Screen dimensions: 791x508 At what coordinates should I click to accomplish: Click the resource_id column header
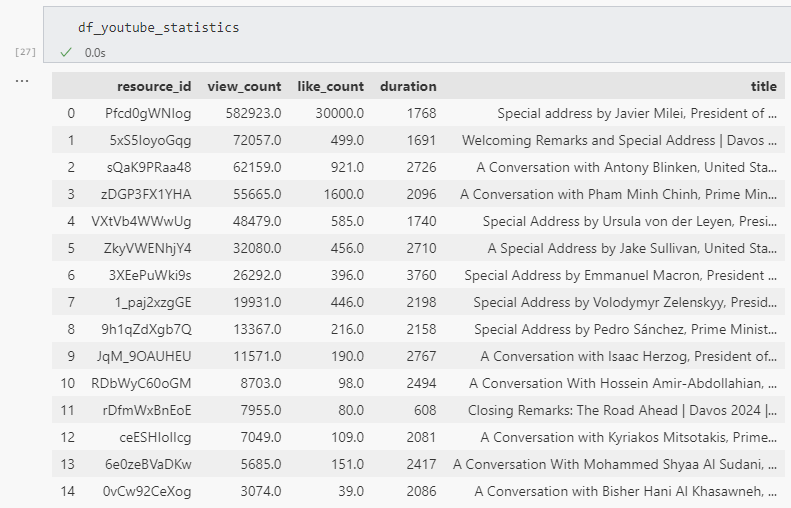click(154, 86)
